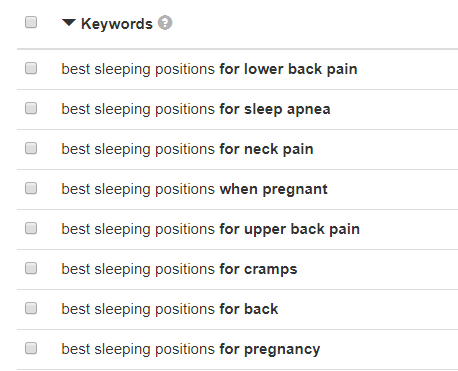Tick the checkbox for cramps keyword

tap(31, 268)
